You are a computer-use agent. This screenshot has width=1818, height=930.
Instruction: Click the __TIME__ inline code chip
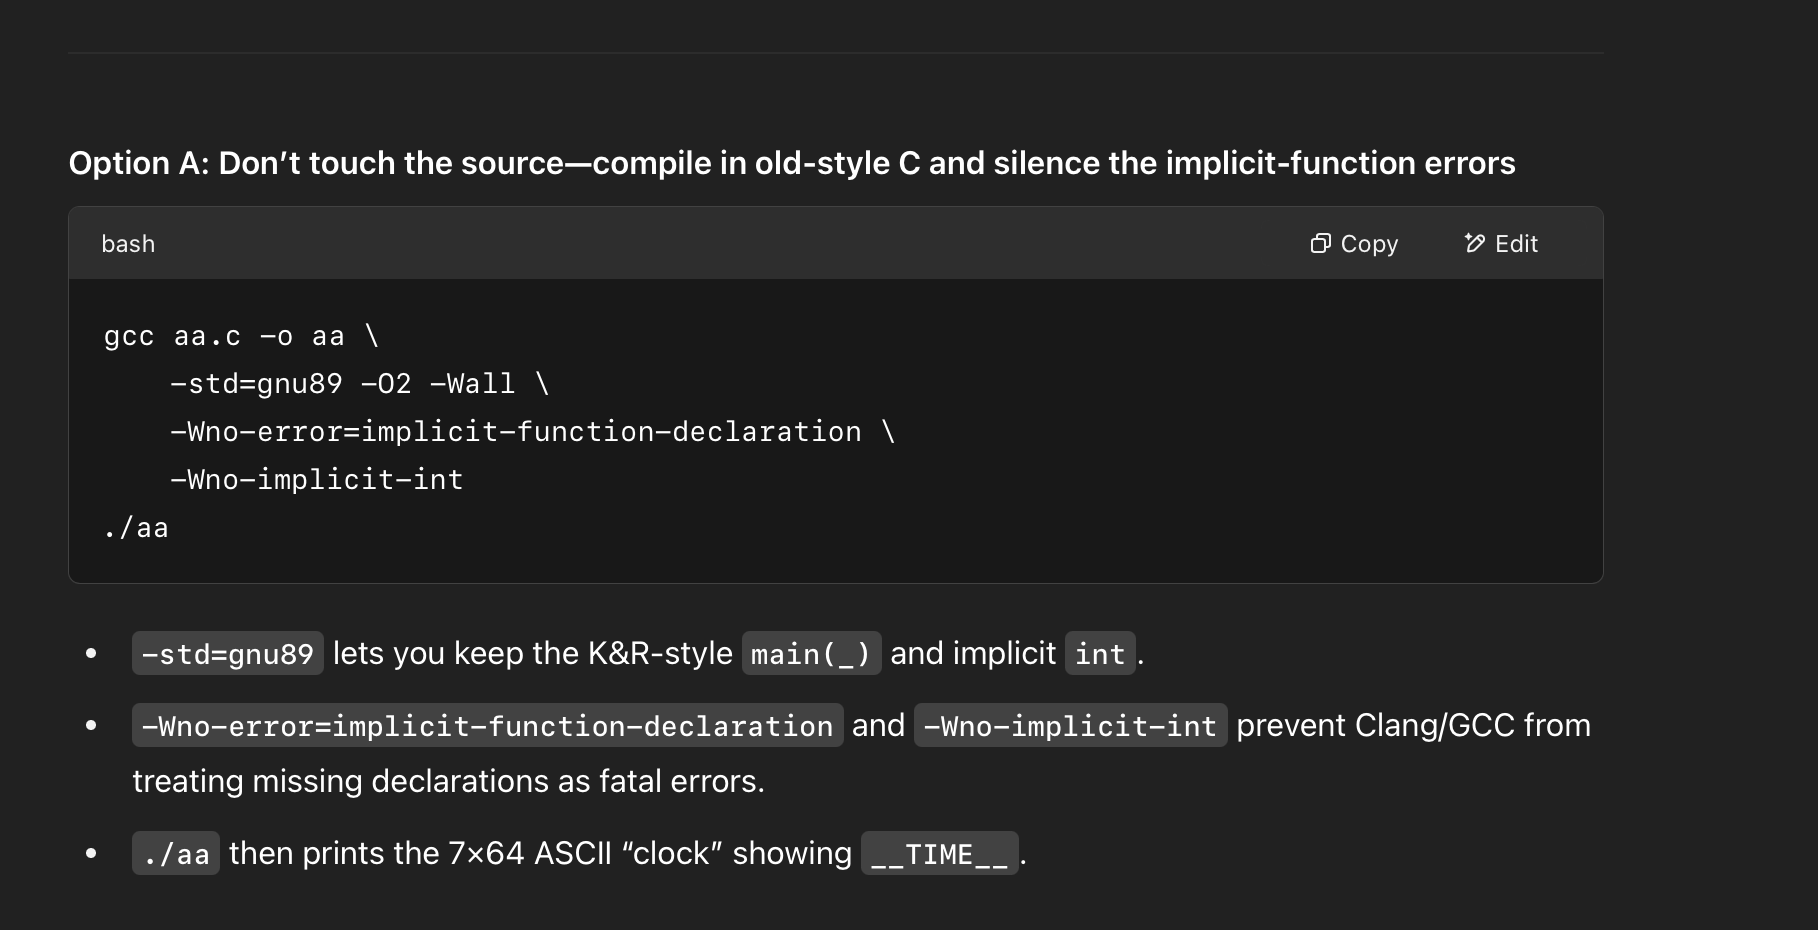click(x=939, y=854)
